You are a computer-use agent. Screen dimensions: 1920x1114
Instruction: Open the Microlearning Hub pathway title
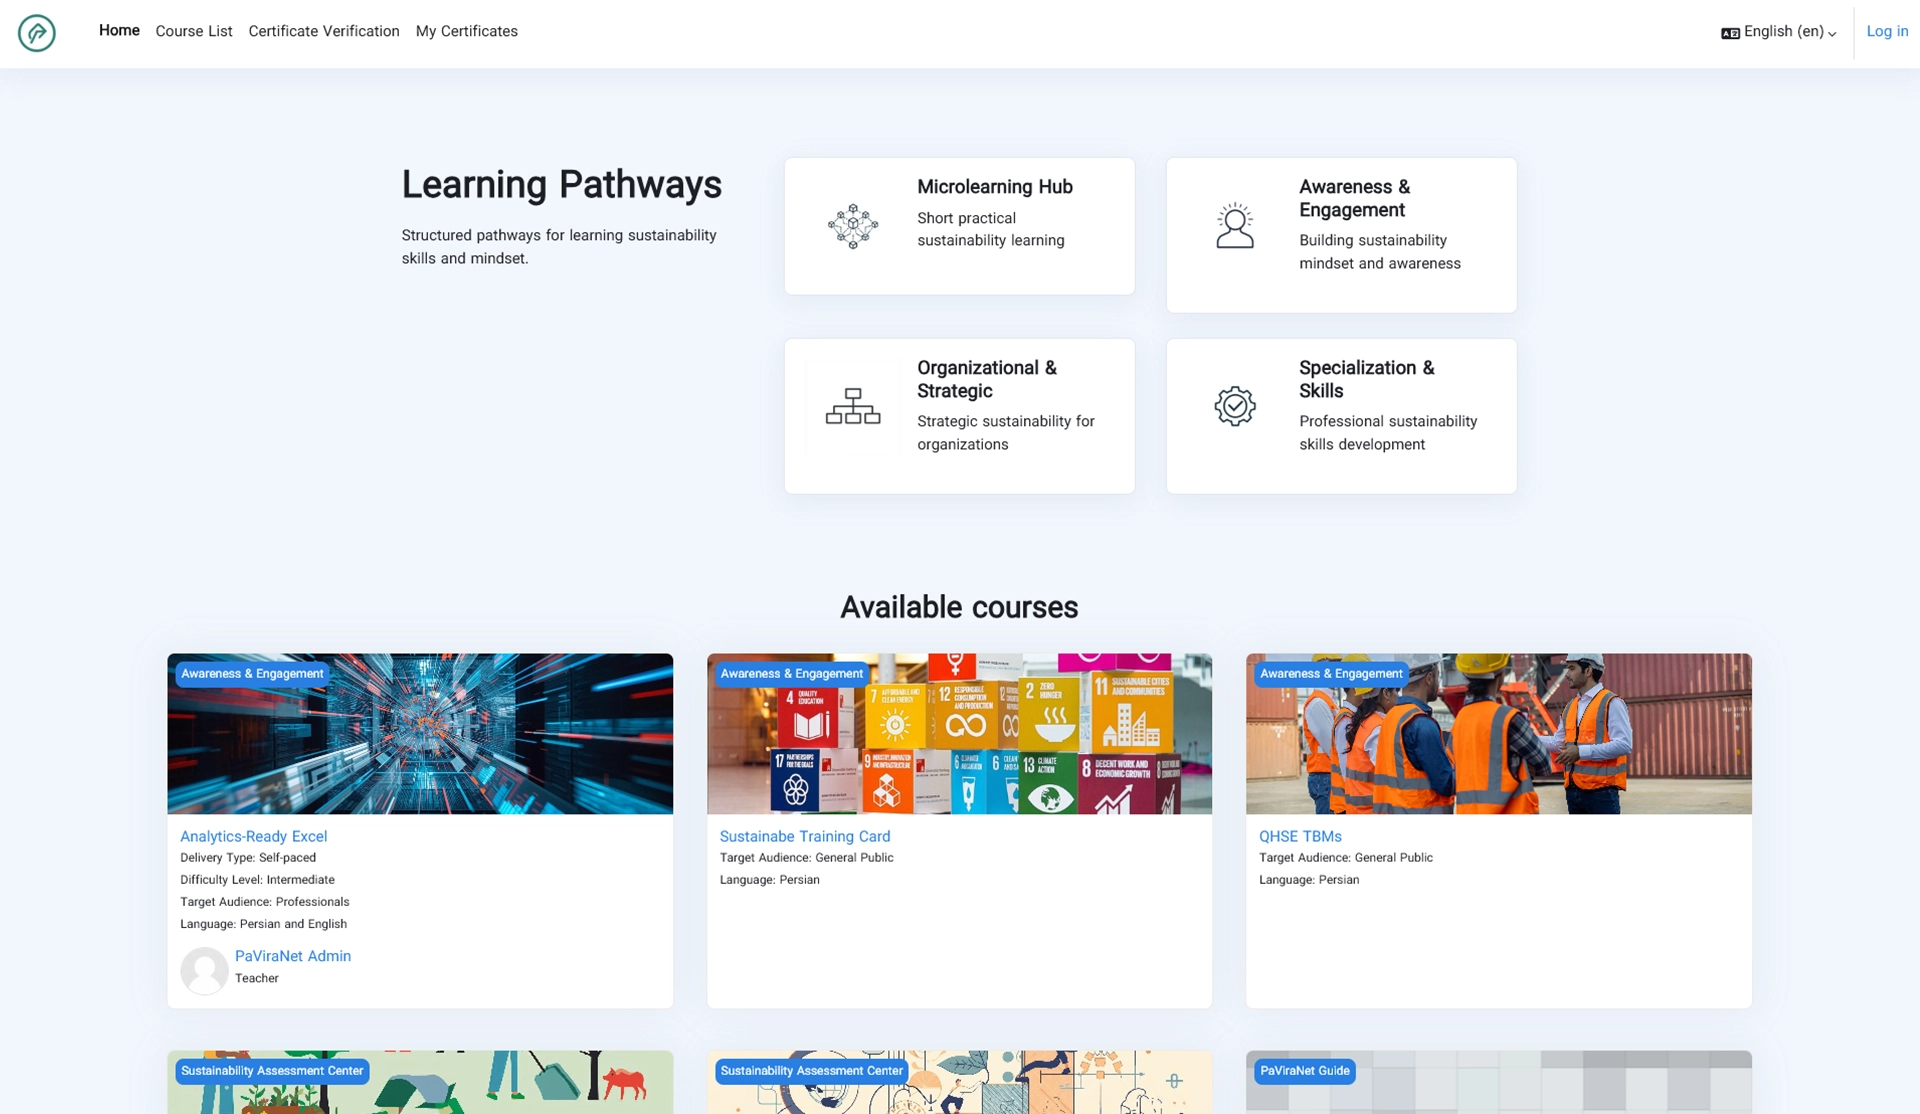tap(995, 187)
